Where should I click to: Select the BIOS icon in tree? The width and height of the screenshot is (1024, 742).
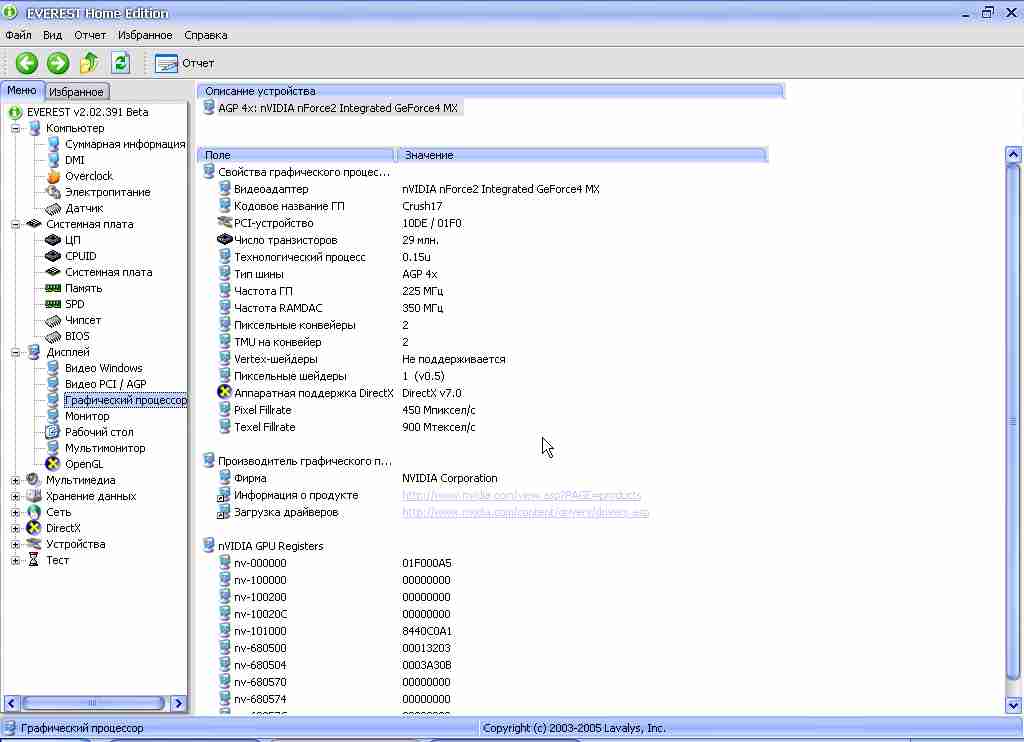pyautogui.click(x=53, y=336)
